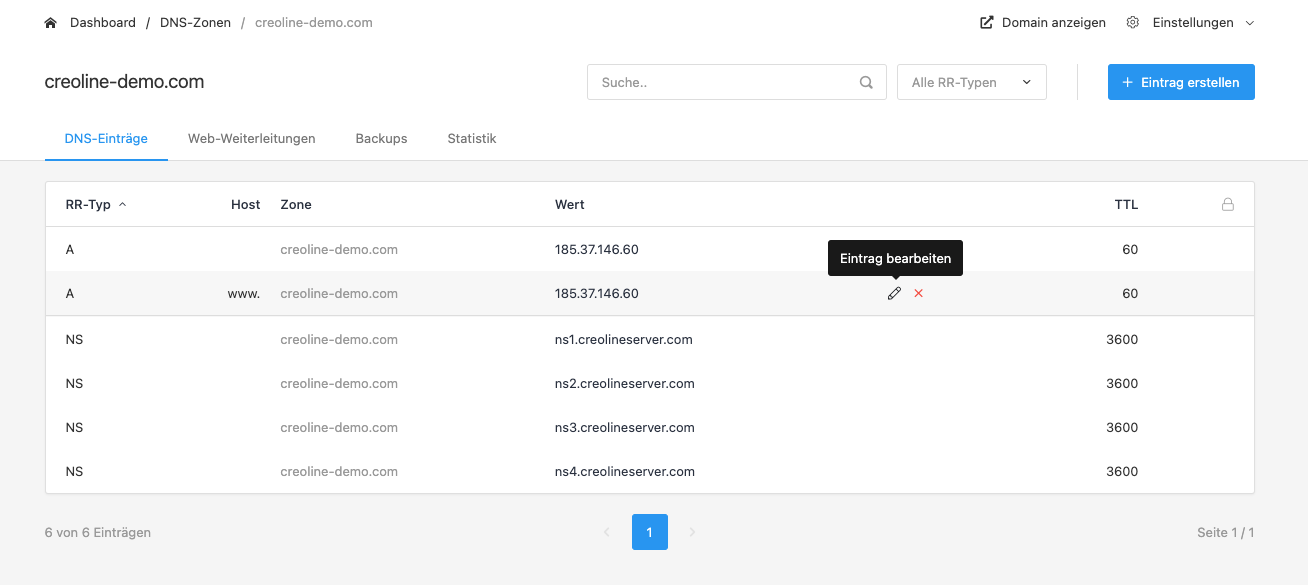Image resolution: width=1308 pixels, height=585 pixels.
Task: Open the Alle RR-Typen dropdown
Action: [x=972, y=82]
